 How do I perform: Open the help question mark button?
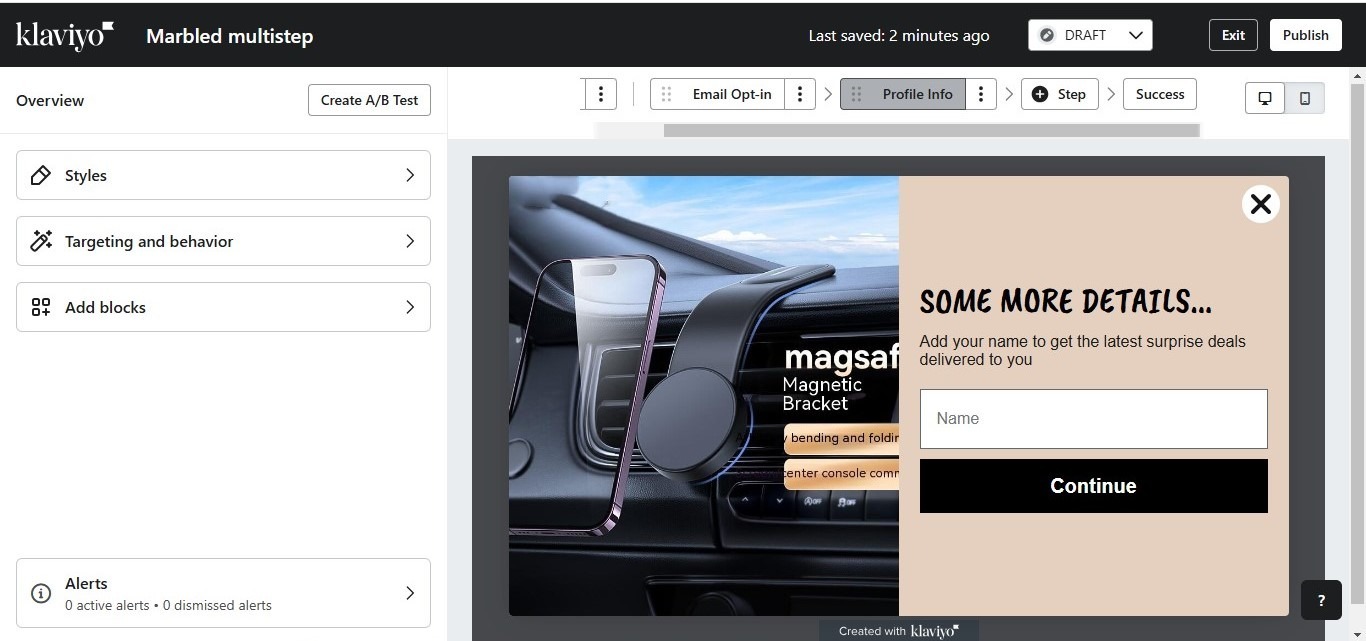(1321, 600)
